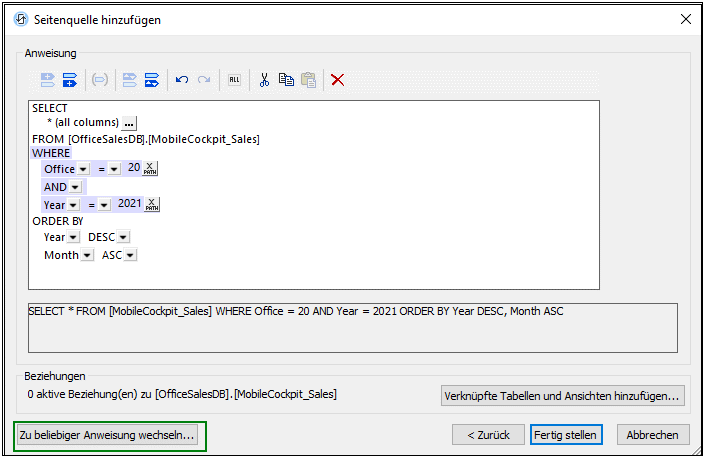Image resolution: width=705 pixels, height=458 pixels.
Task: Click the move-item-down toolbar icon
Action: point(152,80)
